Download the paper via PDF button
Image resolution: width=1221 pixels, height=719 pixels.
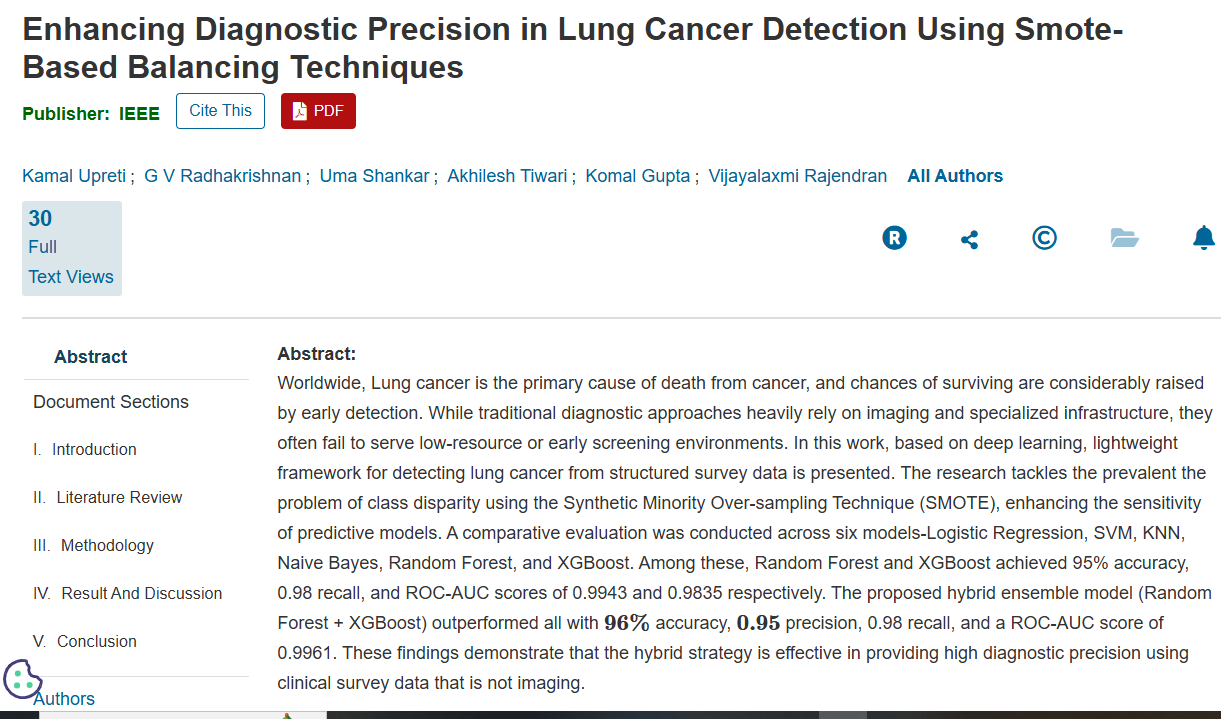coord(318,111)
